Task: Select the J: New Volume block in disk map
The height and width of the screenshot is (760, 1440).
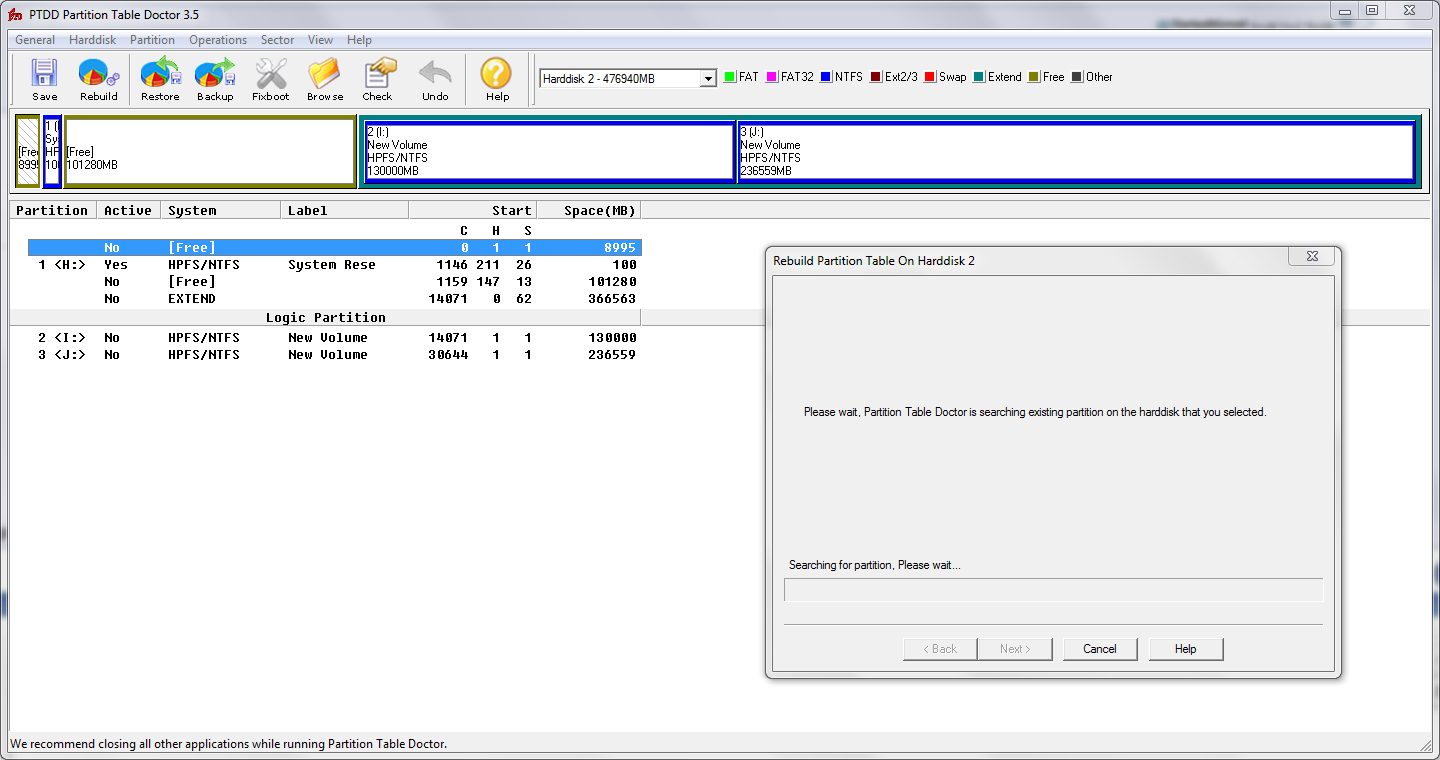Action: (1076, 152)
